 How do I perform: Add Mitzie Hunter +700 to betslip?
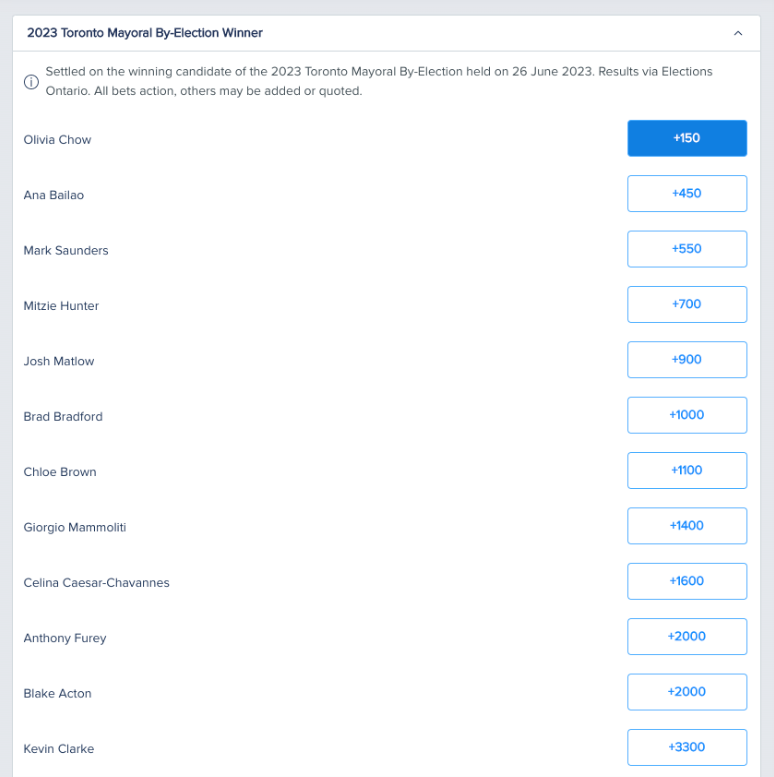687,304
